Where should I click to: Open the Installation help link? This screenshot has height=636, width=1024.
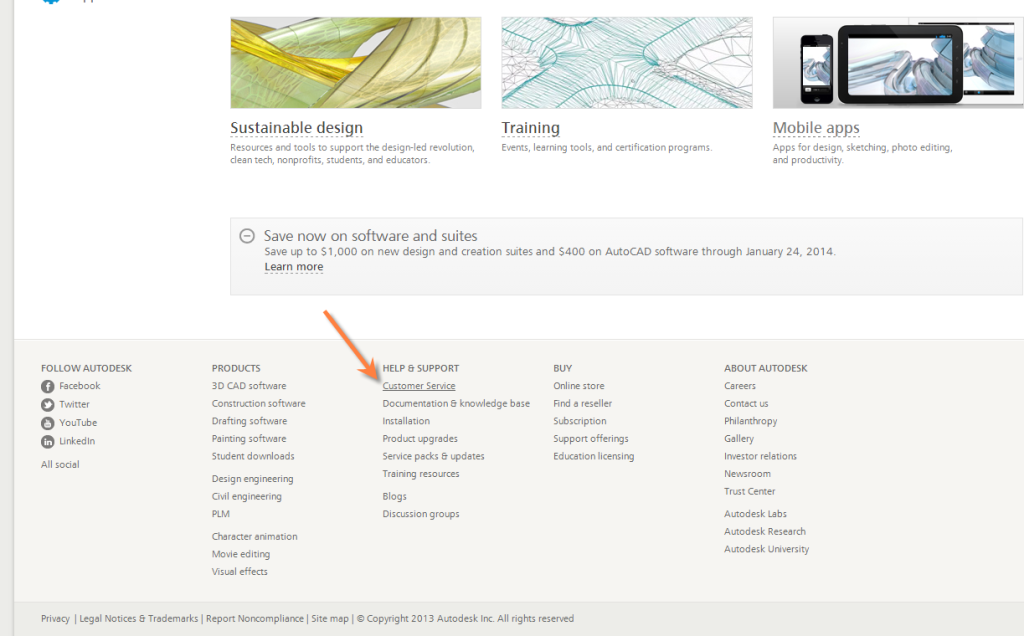click(x=406, y=421)
